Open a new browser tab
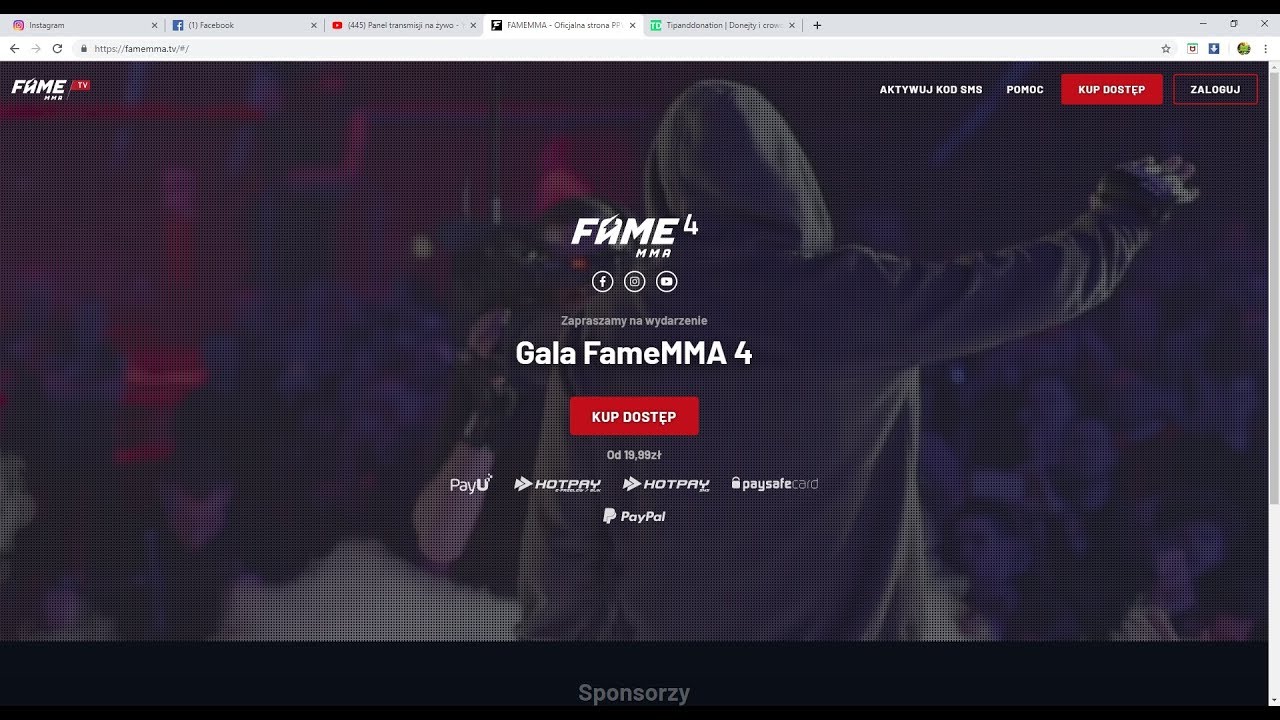Image resolution: width=1280 pixels, height=720 pixels. (817, 25)
